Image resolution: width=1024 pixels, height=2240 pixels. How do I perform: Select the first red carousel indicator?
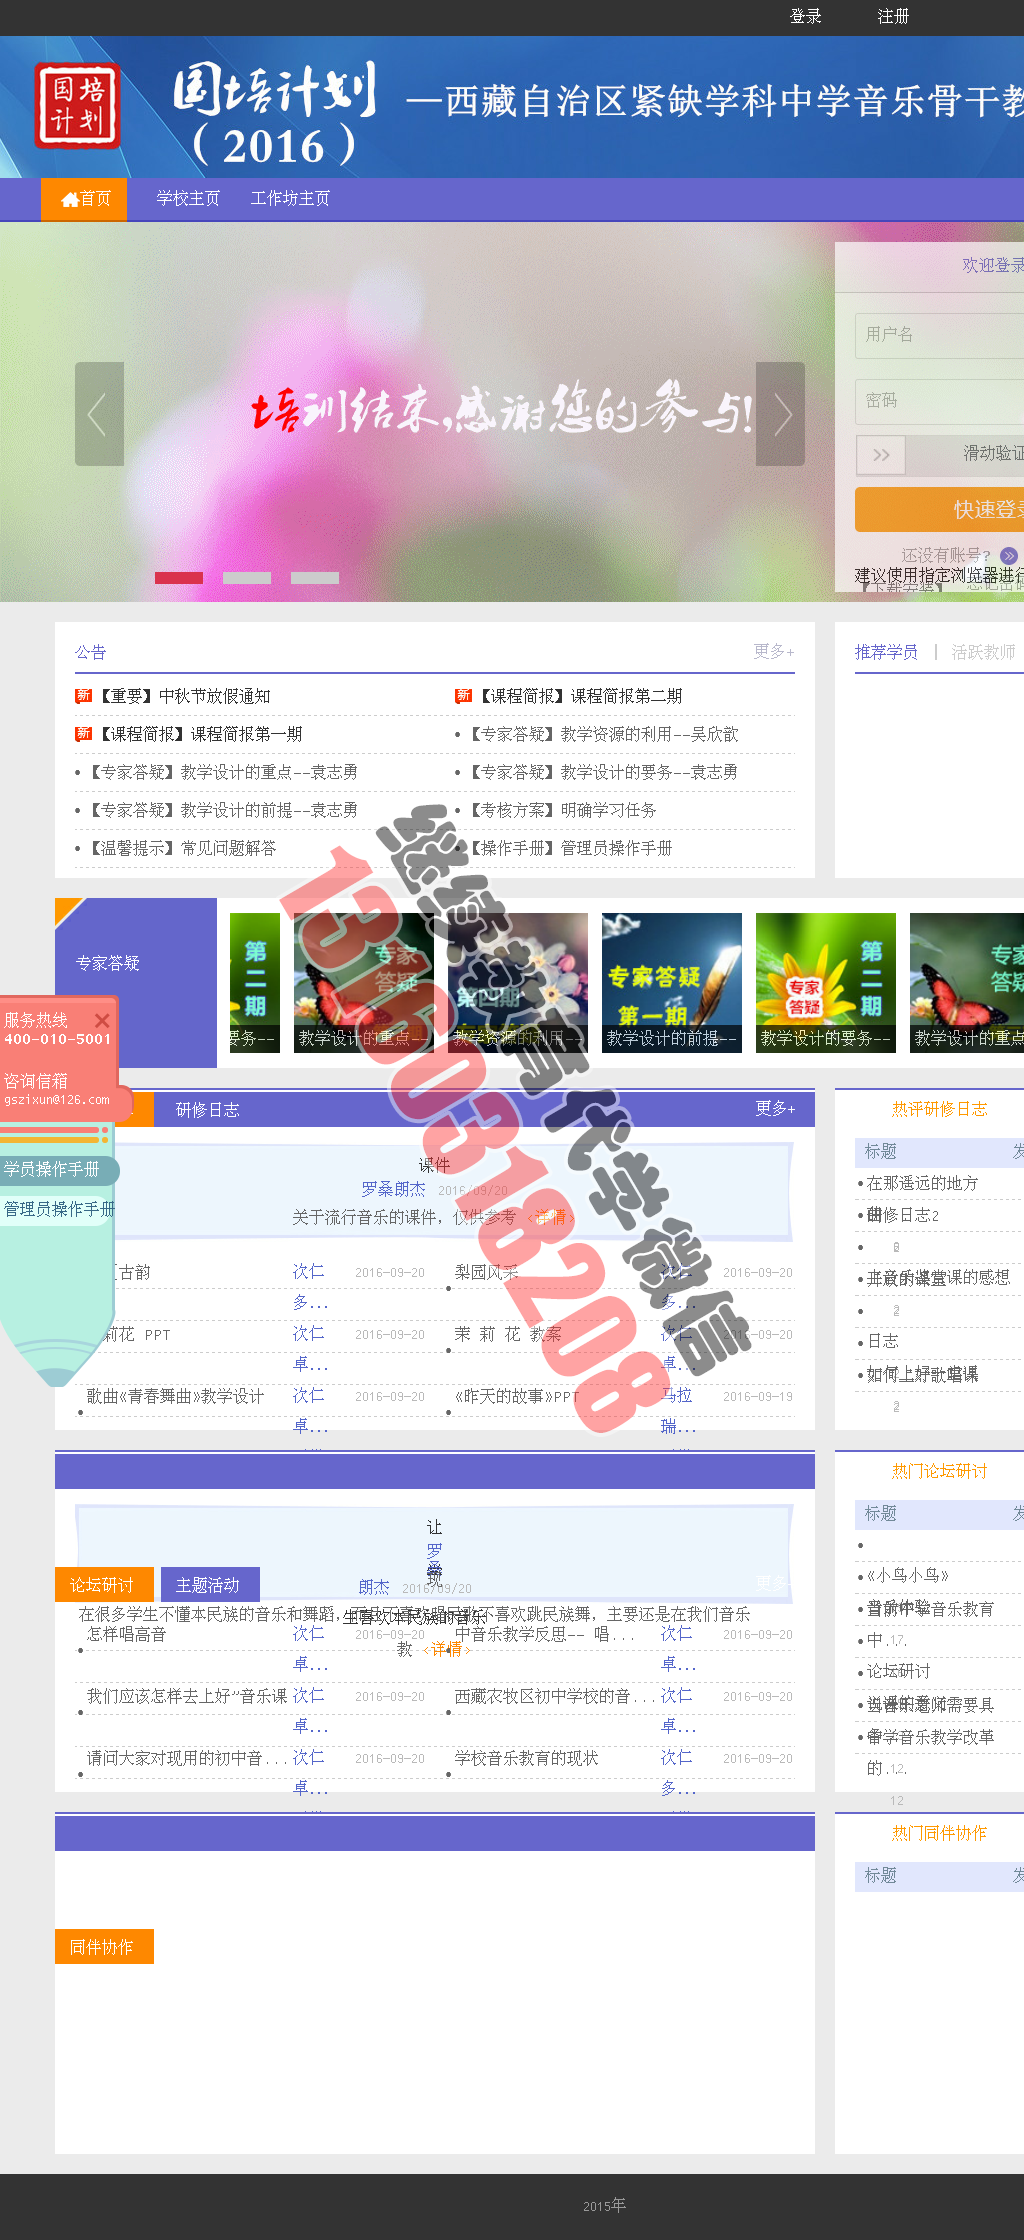tap(179, 578)
